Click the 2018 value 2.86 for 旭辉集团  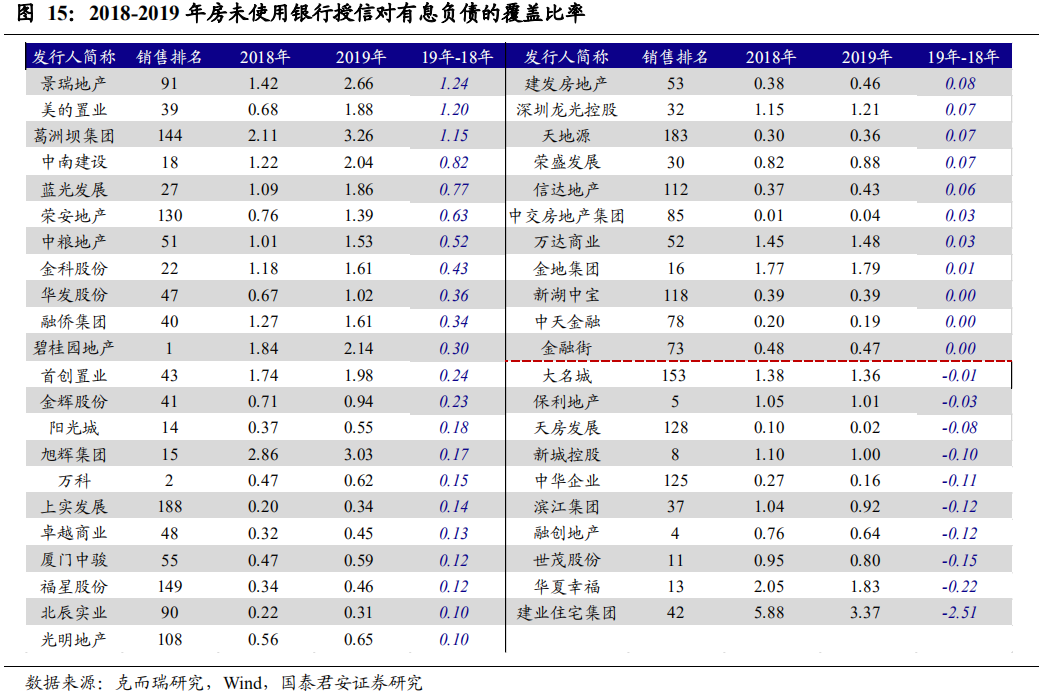(263, 454)
